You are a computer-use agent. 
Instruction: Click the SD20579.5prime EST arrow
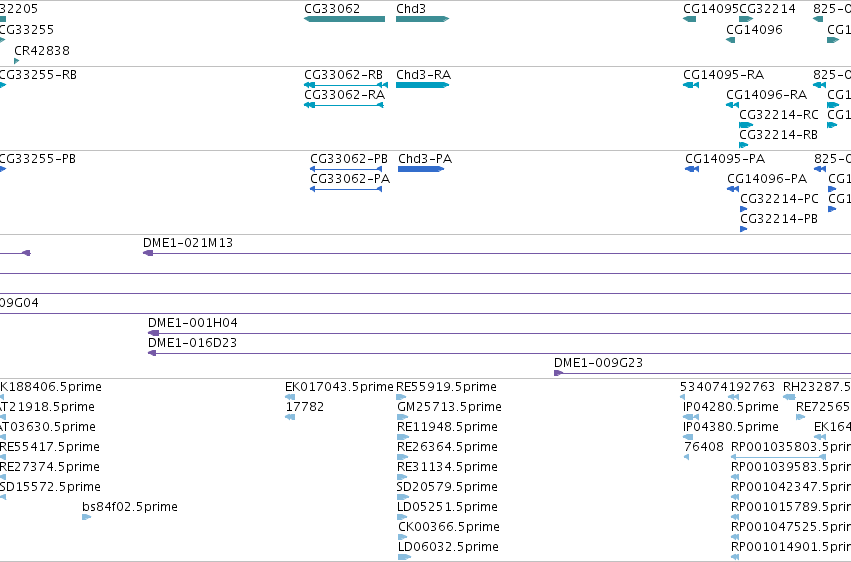403,497
